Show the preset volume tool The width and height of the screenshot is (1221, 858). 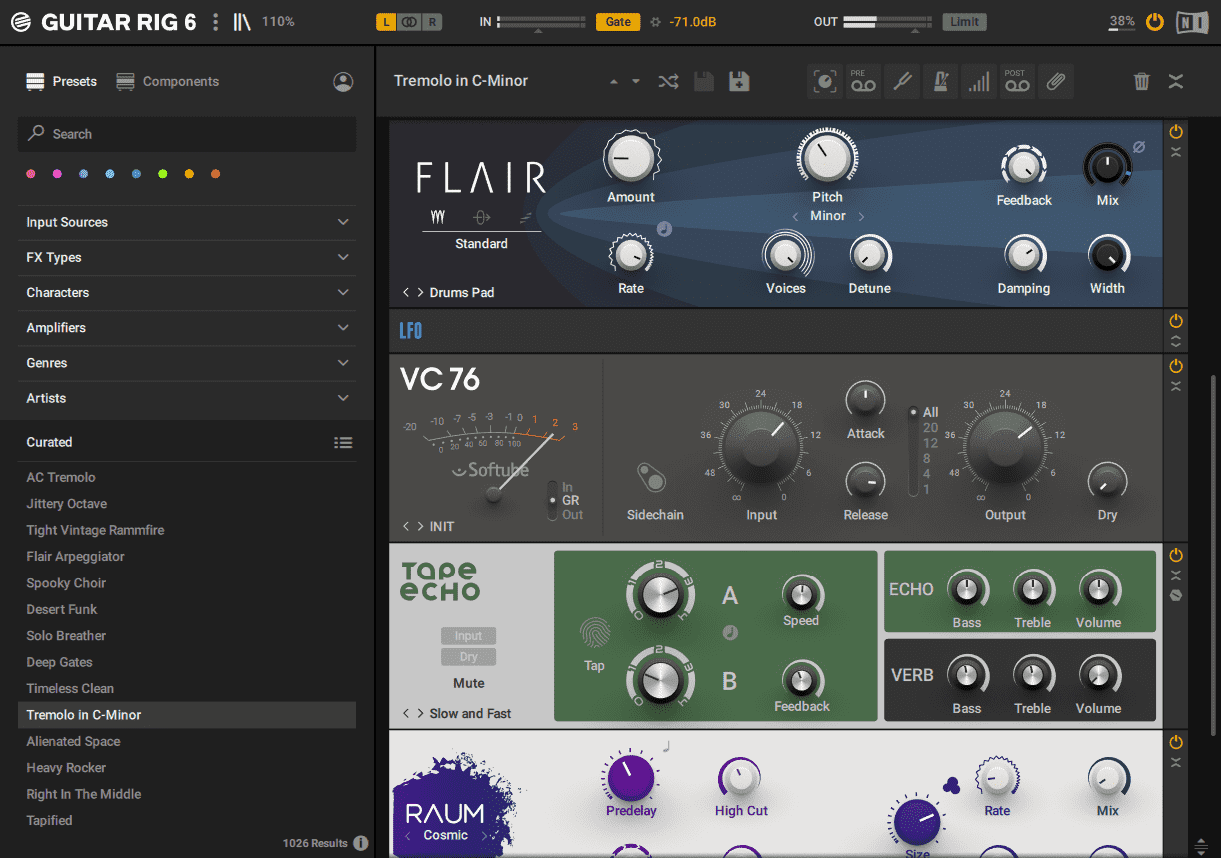tap(978, 82)
